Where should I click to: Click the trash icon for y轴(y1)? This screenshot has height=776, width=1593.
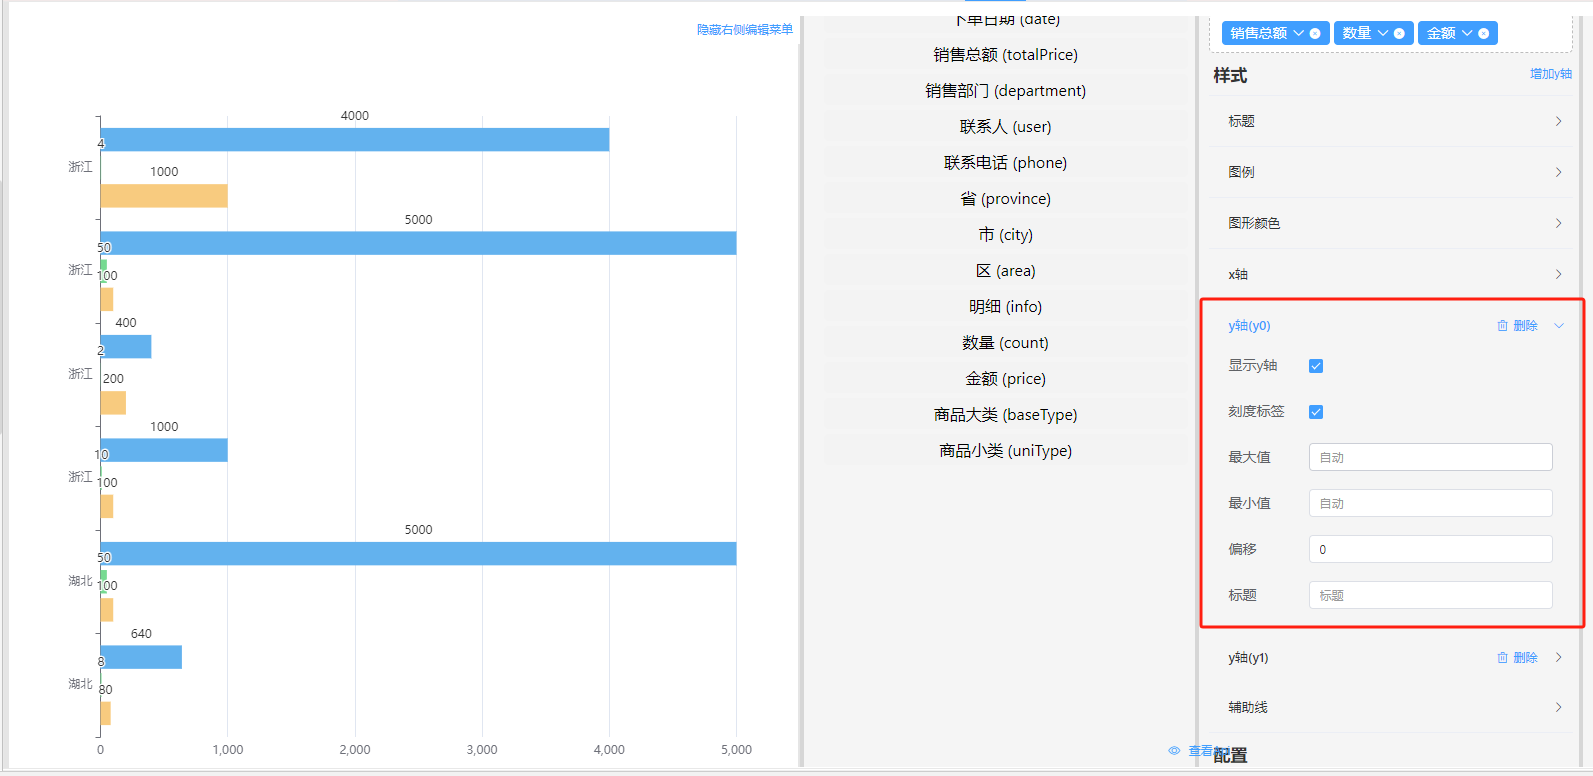click(1502, 658)
